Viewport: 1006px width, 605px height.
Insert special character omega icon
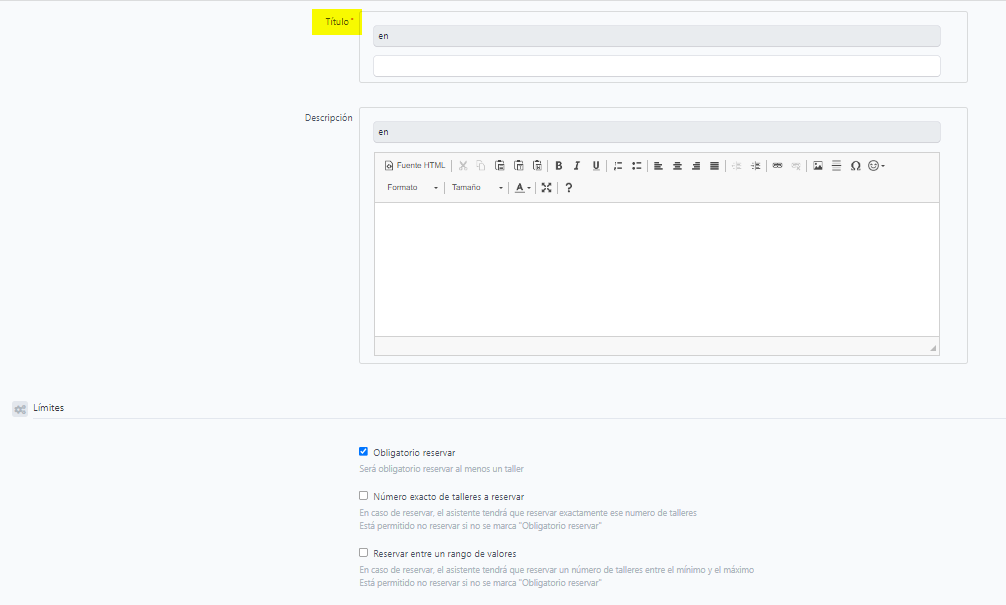[855, 166]
